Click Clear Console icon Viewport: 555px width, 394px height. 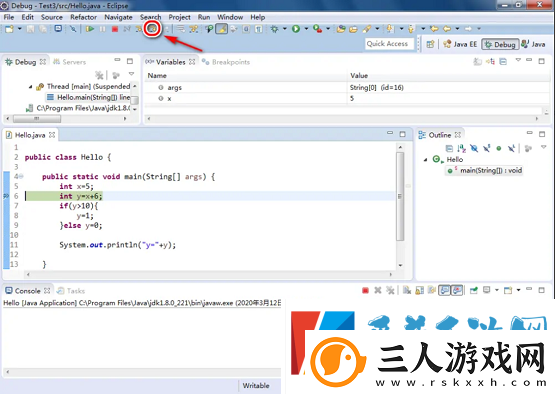(x=407, y=291)
